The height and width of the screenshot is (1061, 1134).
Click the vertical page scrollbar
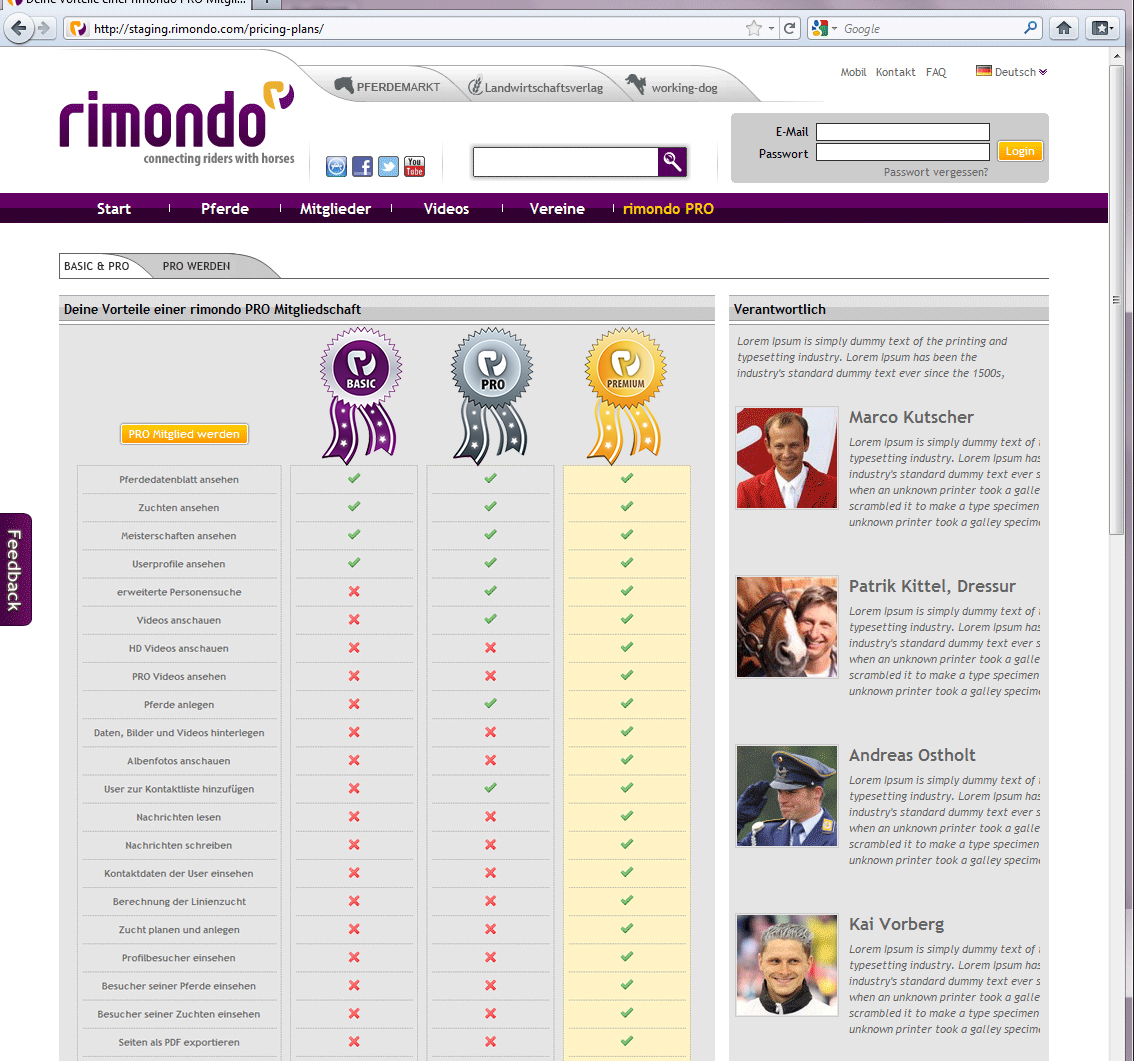pos(1116,299)
